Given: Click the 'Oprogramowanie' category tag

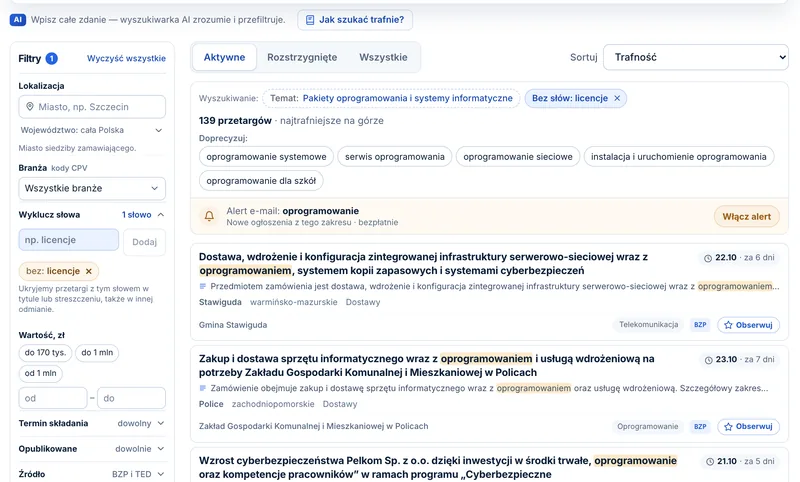Looking at the screenshot, I should (x=647, y=426).
